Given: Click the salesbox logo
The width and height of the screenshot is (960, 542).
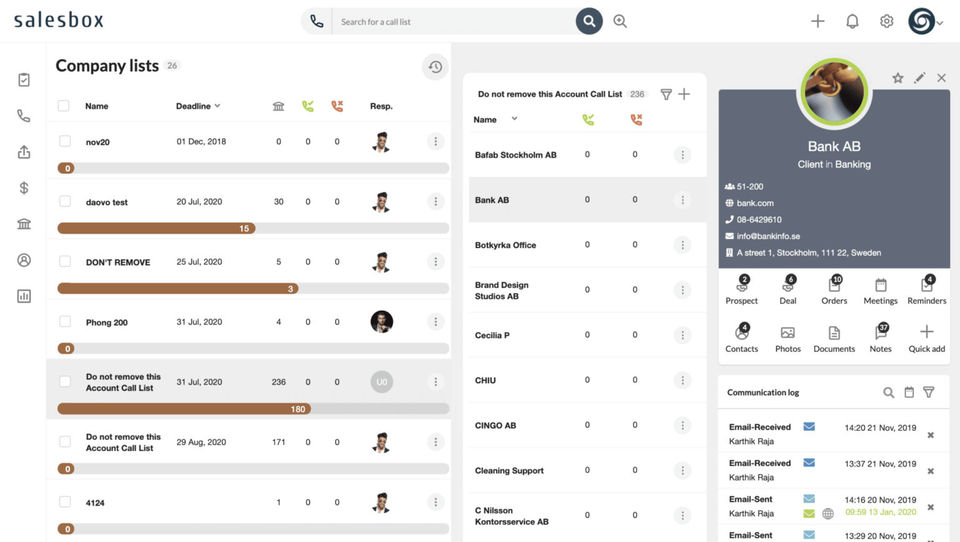Looking at the screenshot, I should pyautogui.click(x=59, y=20).
